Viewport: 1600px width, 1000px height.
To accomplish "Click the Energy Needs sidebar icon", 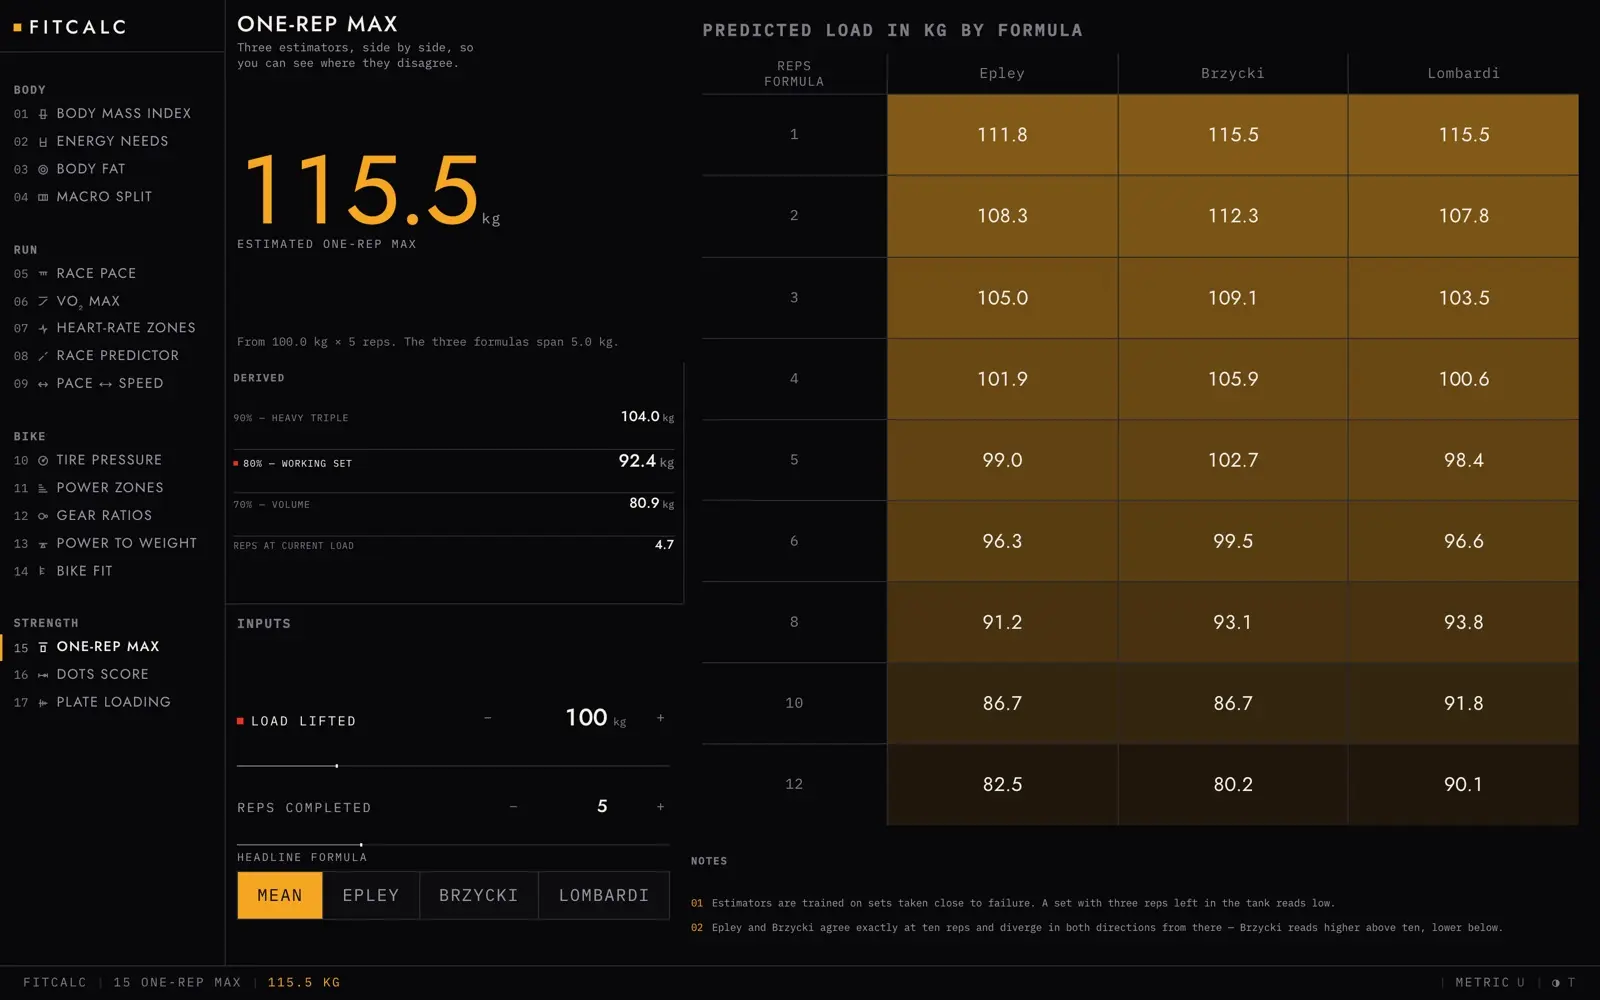I will 43,142.
